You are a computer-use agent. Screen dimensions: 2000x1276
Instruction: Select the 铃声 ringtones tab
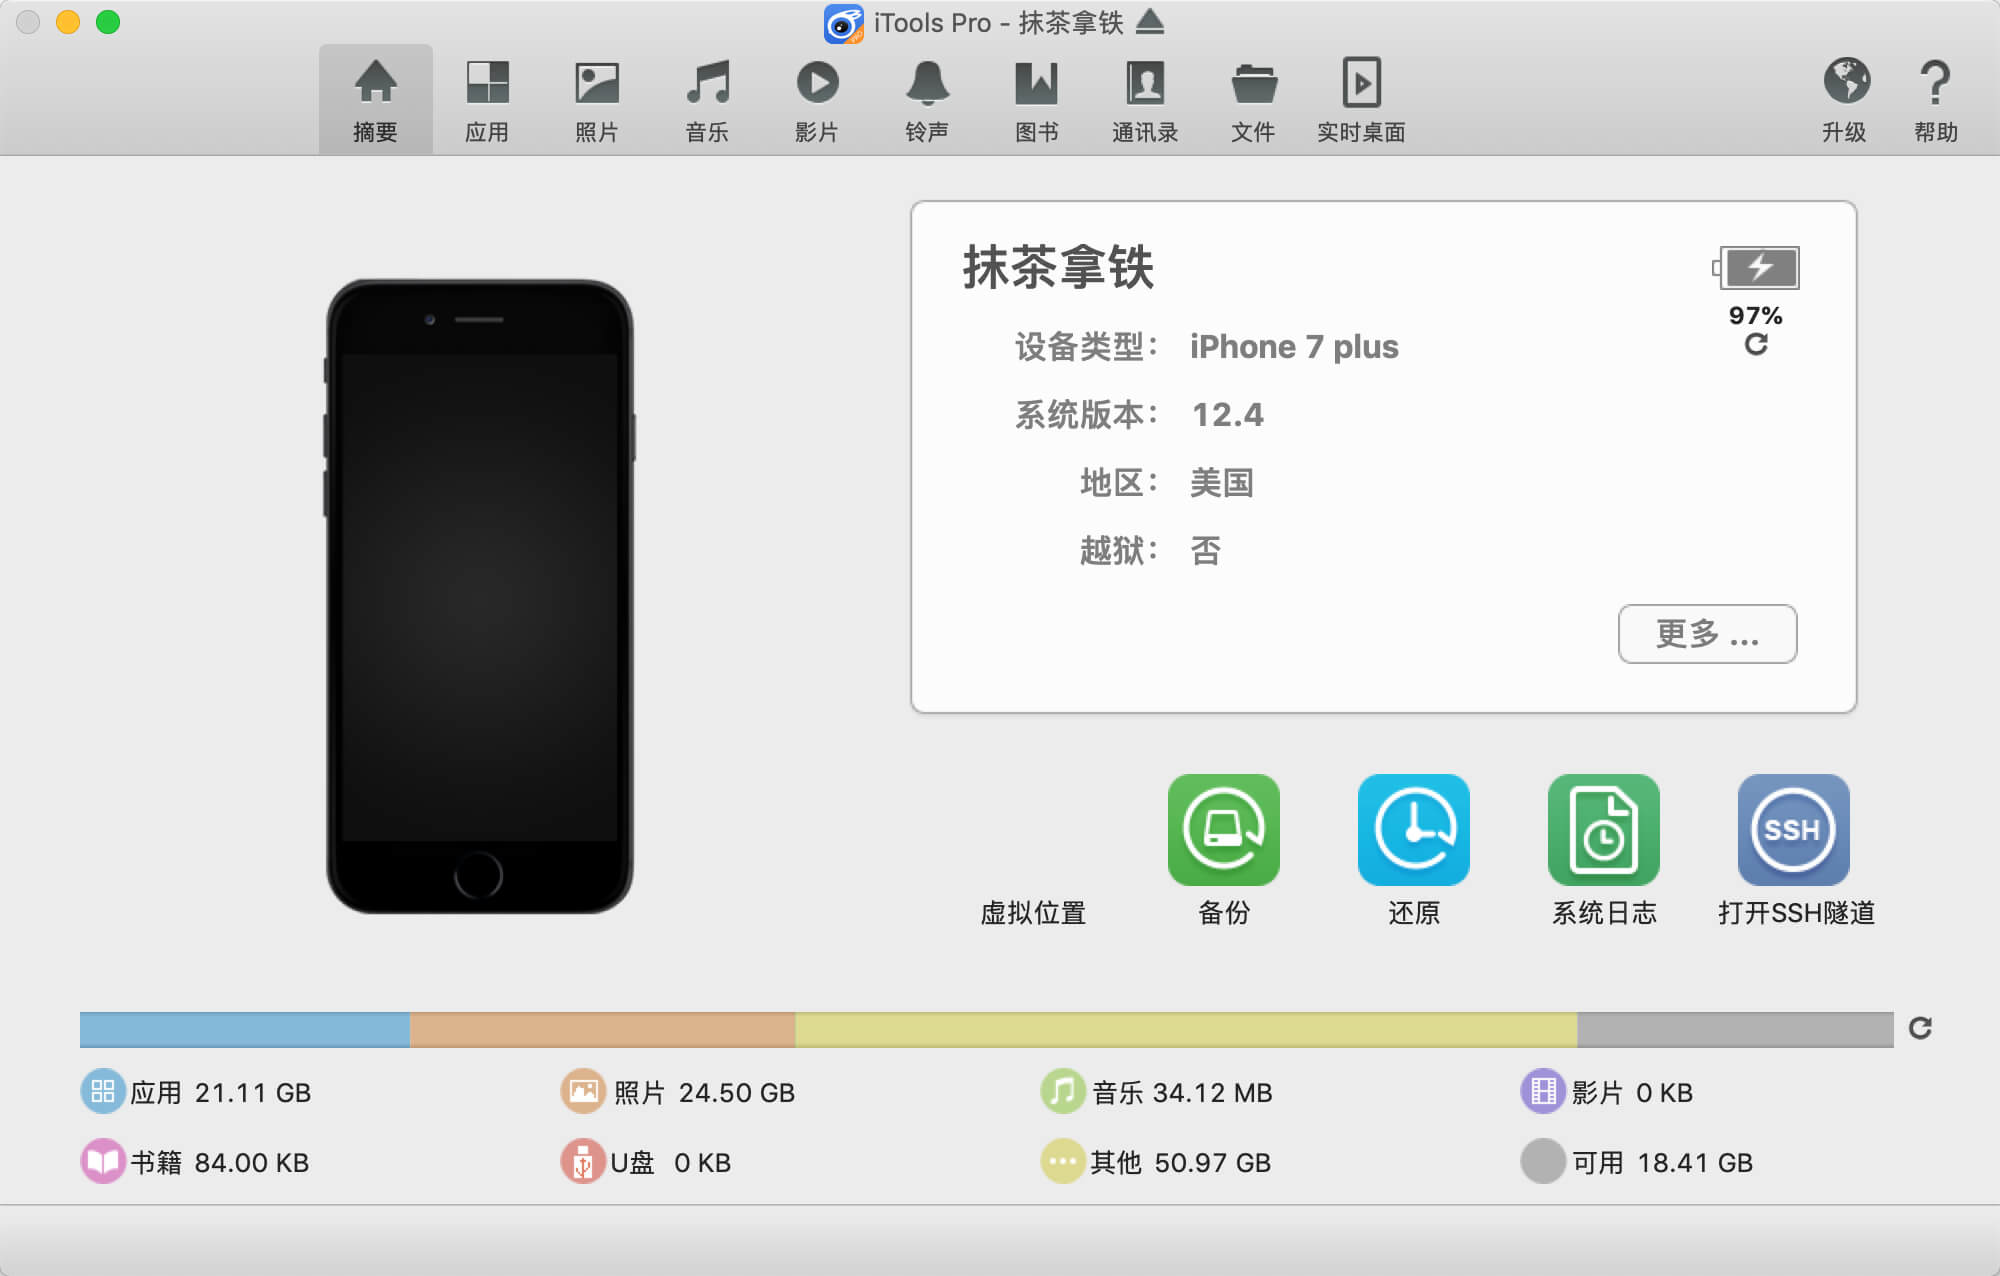point(927,100)
